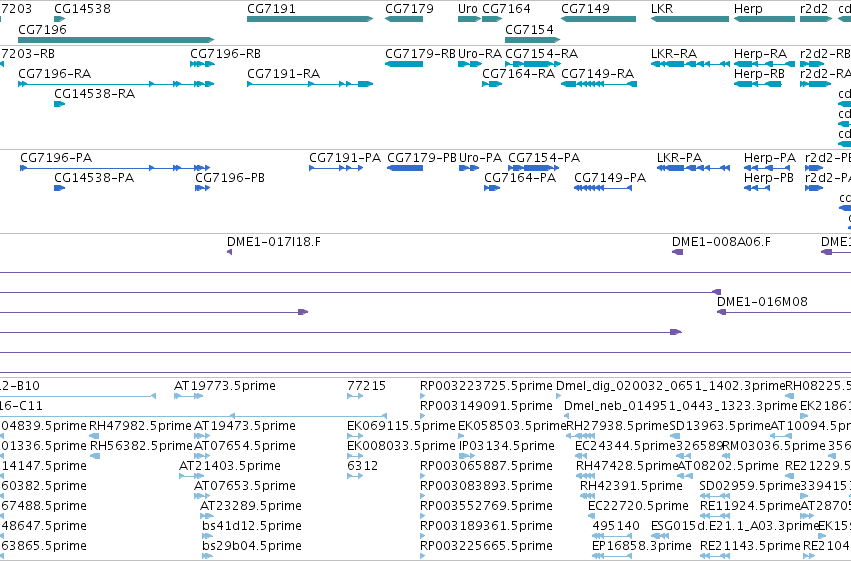Select transcript LKR-RA
The image size is (851, 561).
pyautogui.click(x=674, y=54)
